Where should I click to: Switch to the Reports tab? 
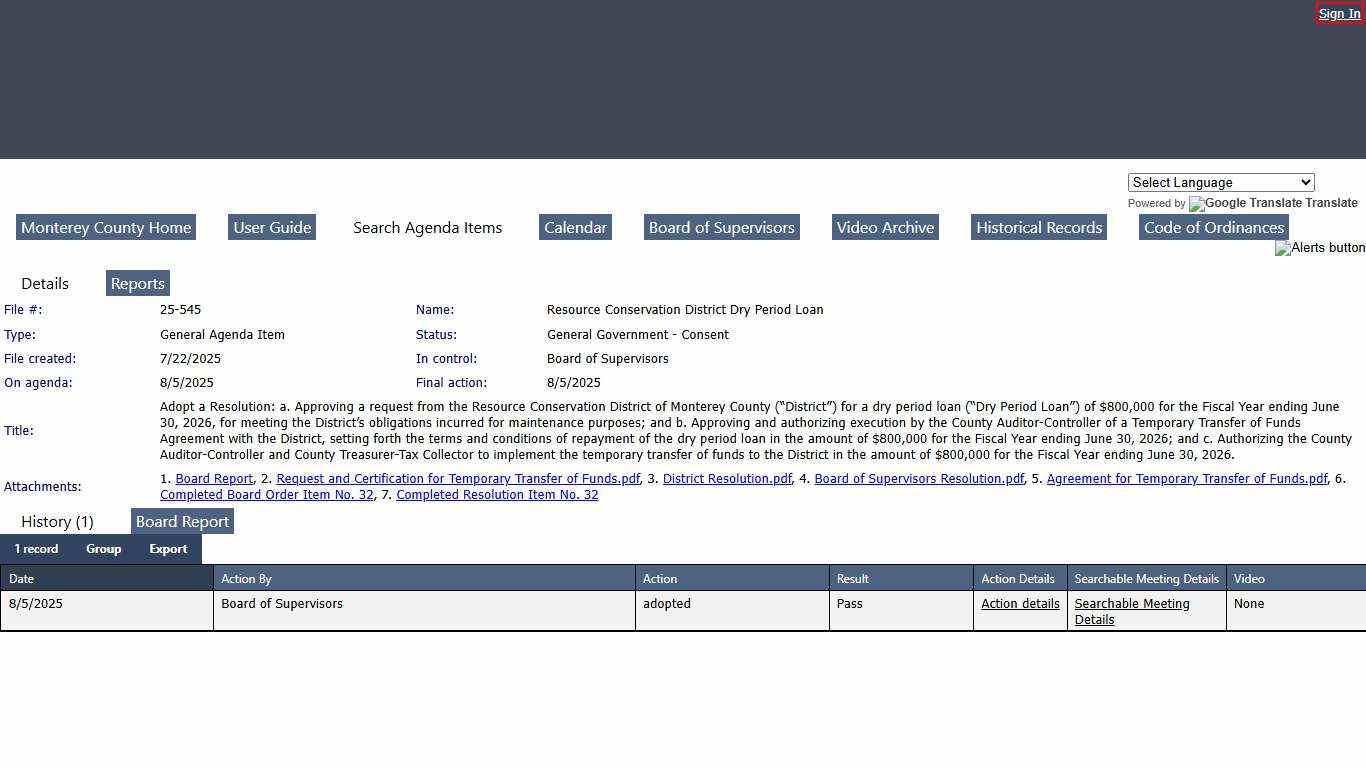tap(137, 284)
